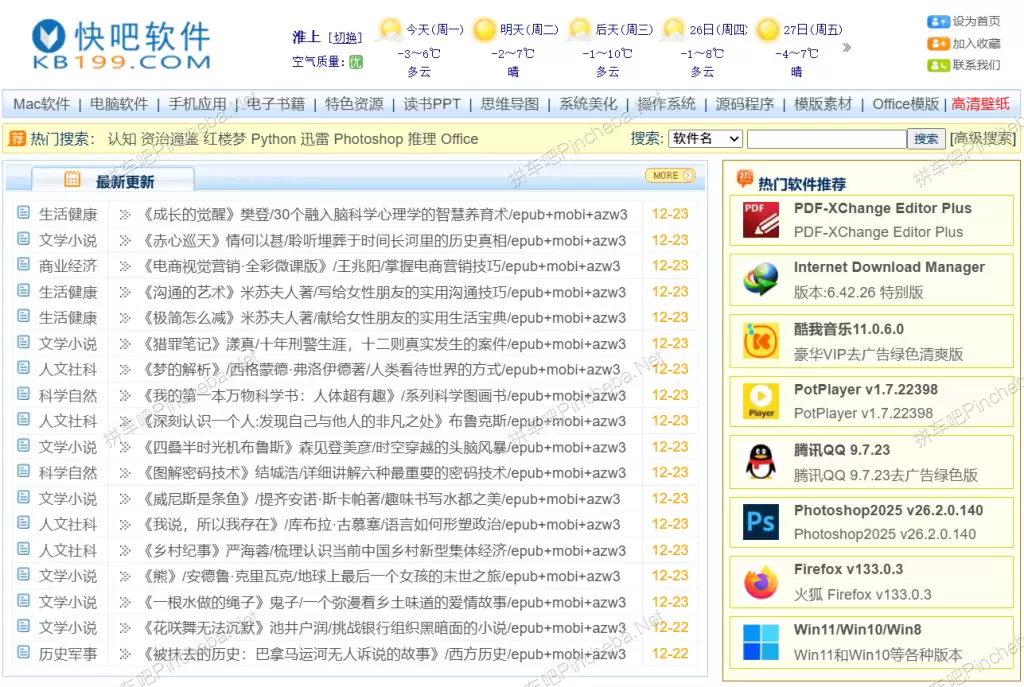The height and width of the screenshot is (687, 1024).
Task: Click the MORE button in 最新更新
Action: coord(671,175)
